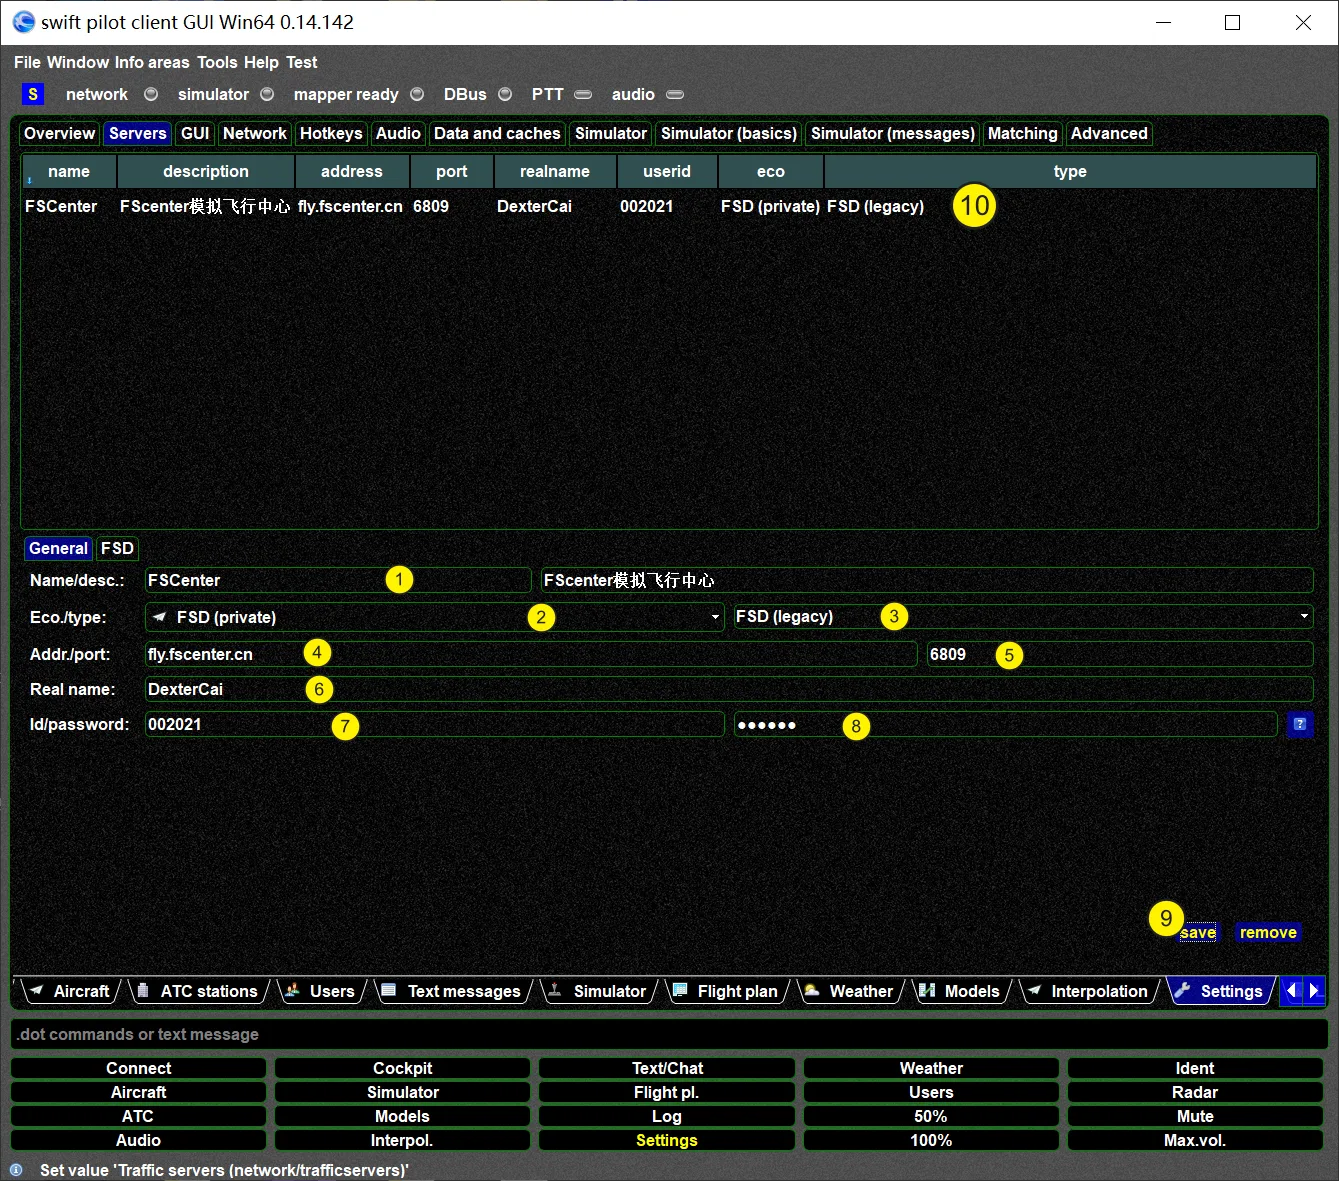Click the simulator status LED indicator

[x=267, y=94]
